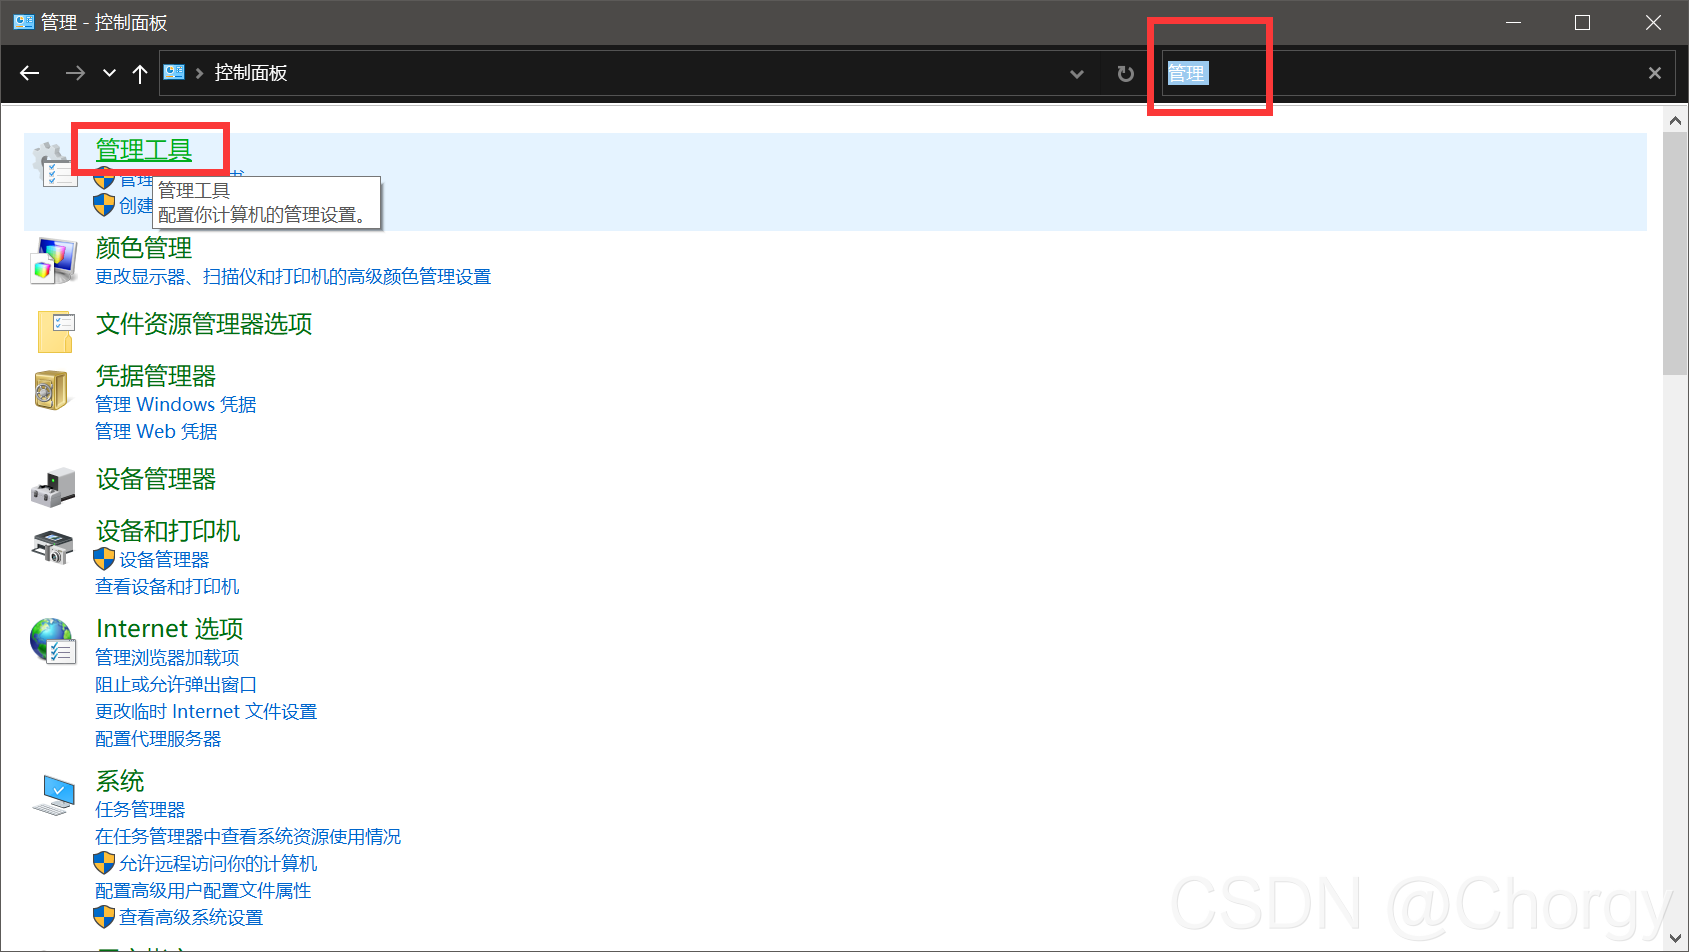
Task: Open the recent locations chevron next to forward arrow
Action: point(109,73)
